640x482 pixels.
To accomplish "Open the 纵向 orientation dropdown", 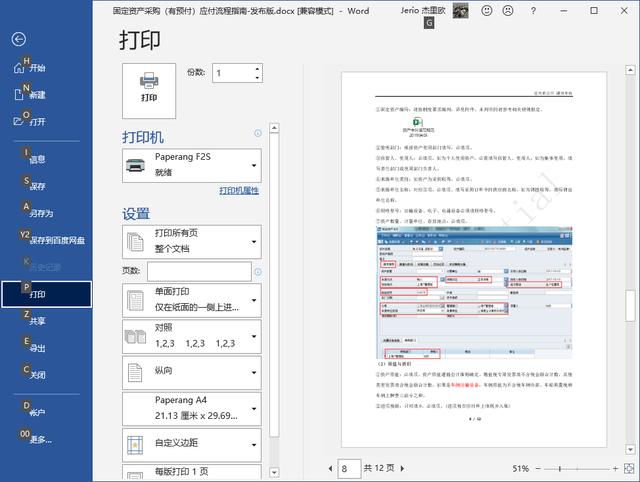I will tap(192, 373).
